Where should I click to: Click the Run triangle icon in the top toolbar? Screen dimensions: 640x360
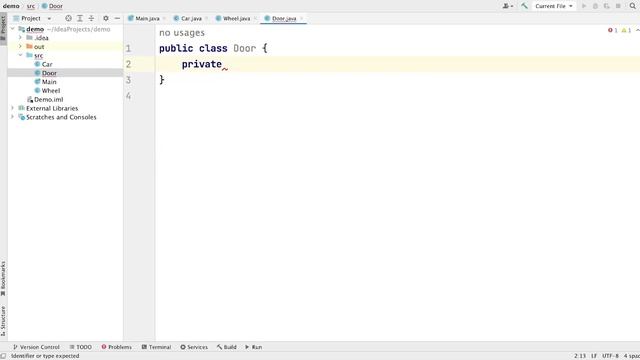pos(584,6)
